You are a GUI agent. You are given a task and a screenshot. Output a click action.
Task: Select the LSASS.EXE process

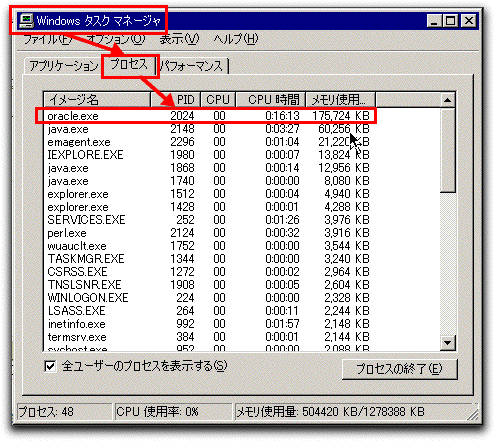click(208, 311)
